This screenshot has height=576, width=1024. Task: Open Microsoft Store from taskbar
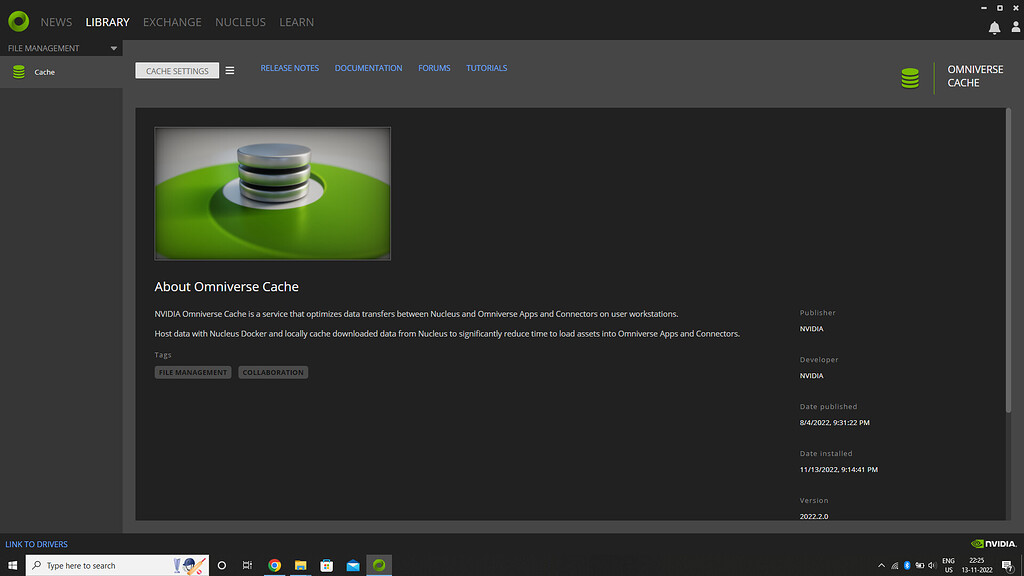327,566
